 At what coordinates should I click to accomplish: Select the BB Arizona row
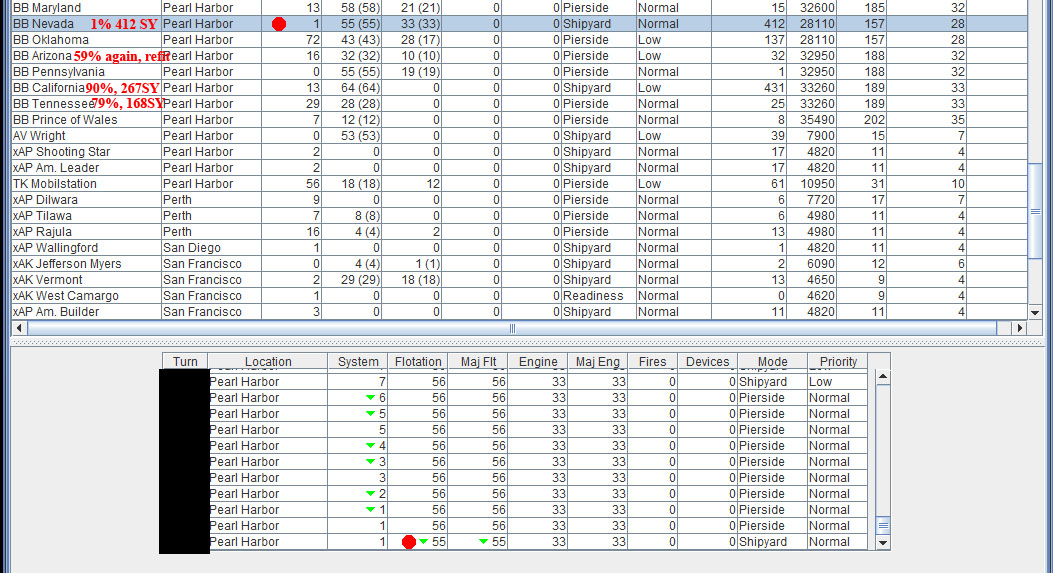point(520,56)
